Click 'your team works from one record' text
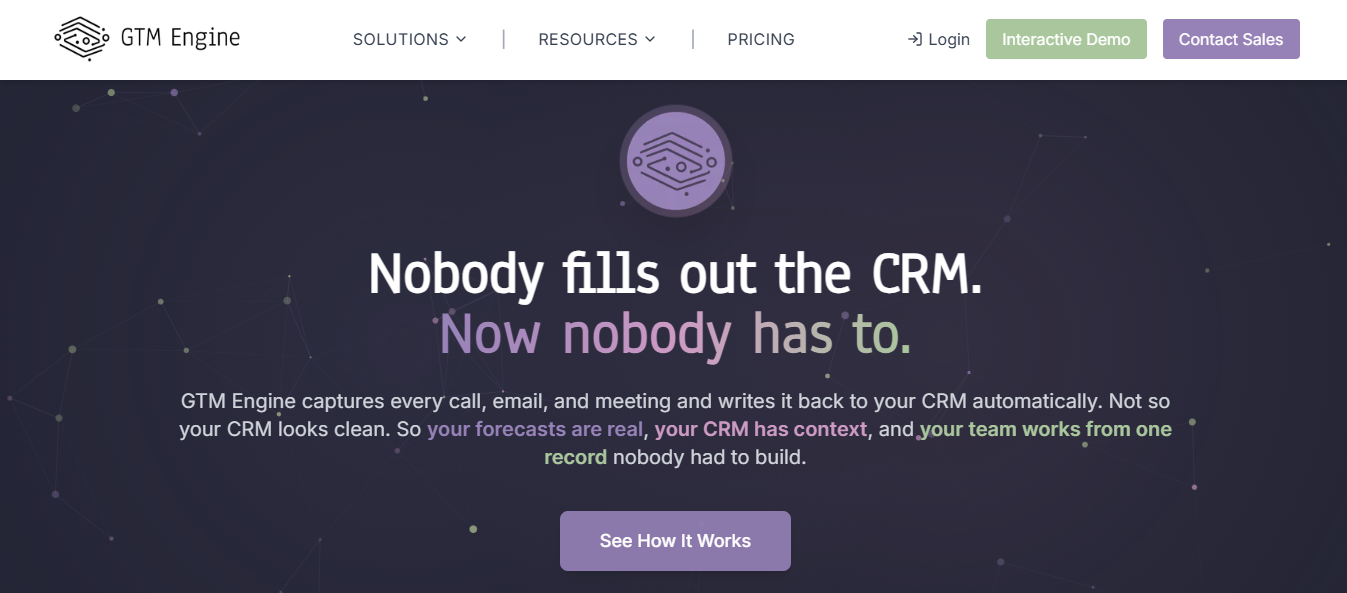This screenshot has height=593, width=1347. 1045,429
